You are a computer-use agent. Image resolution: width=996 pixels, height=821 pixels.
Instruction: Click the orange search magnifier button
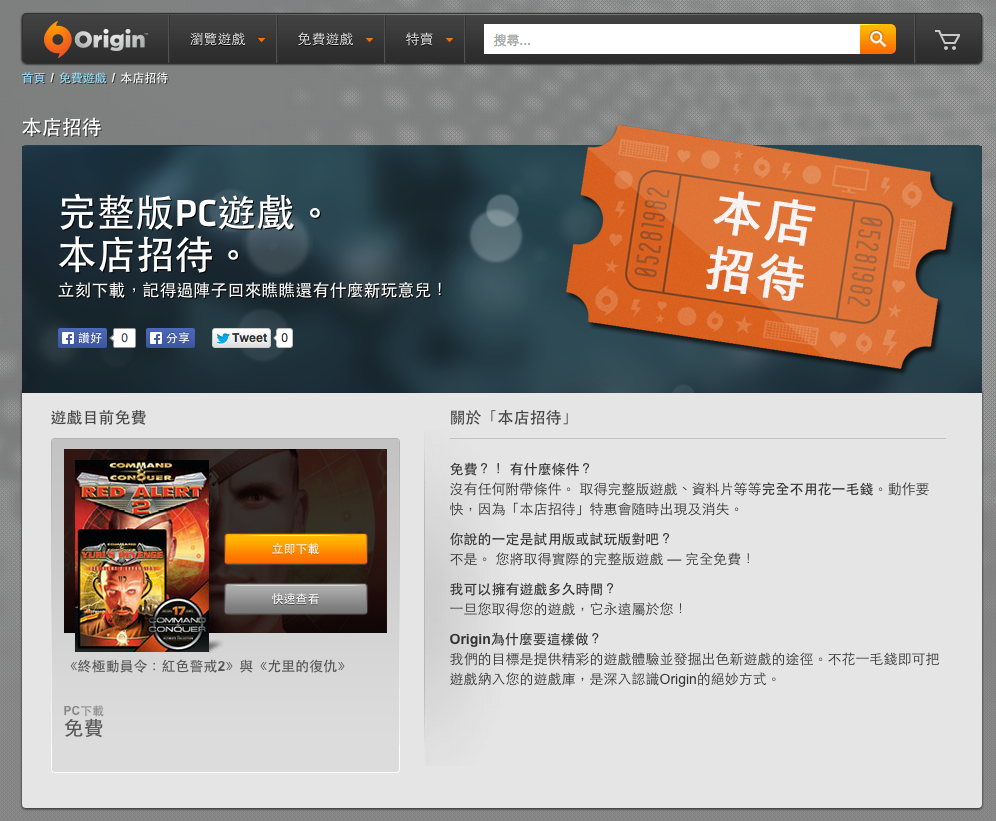click(877, 39)
